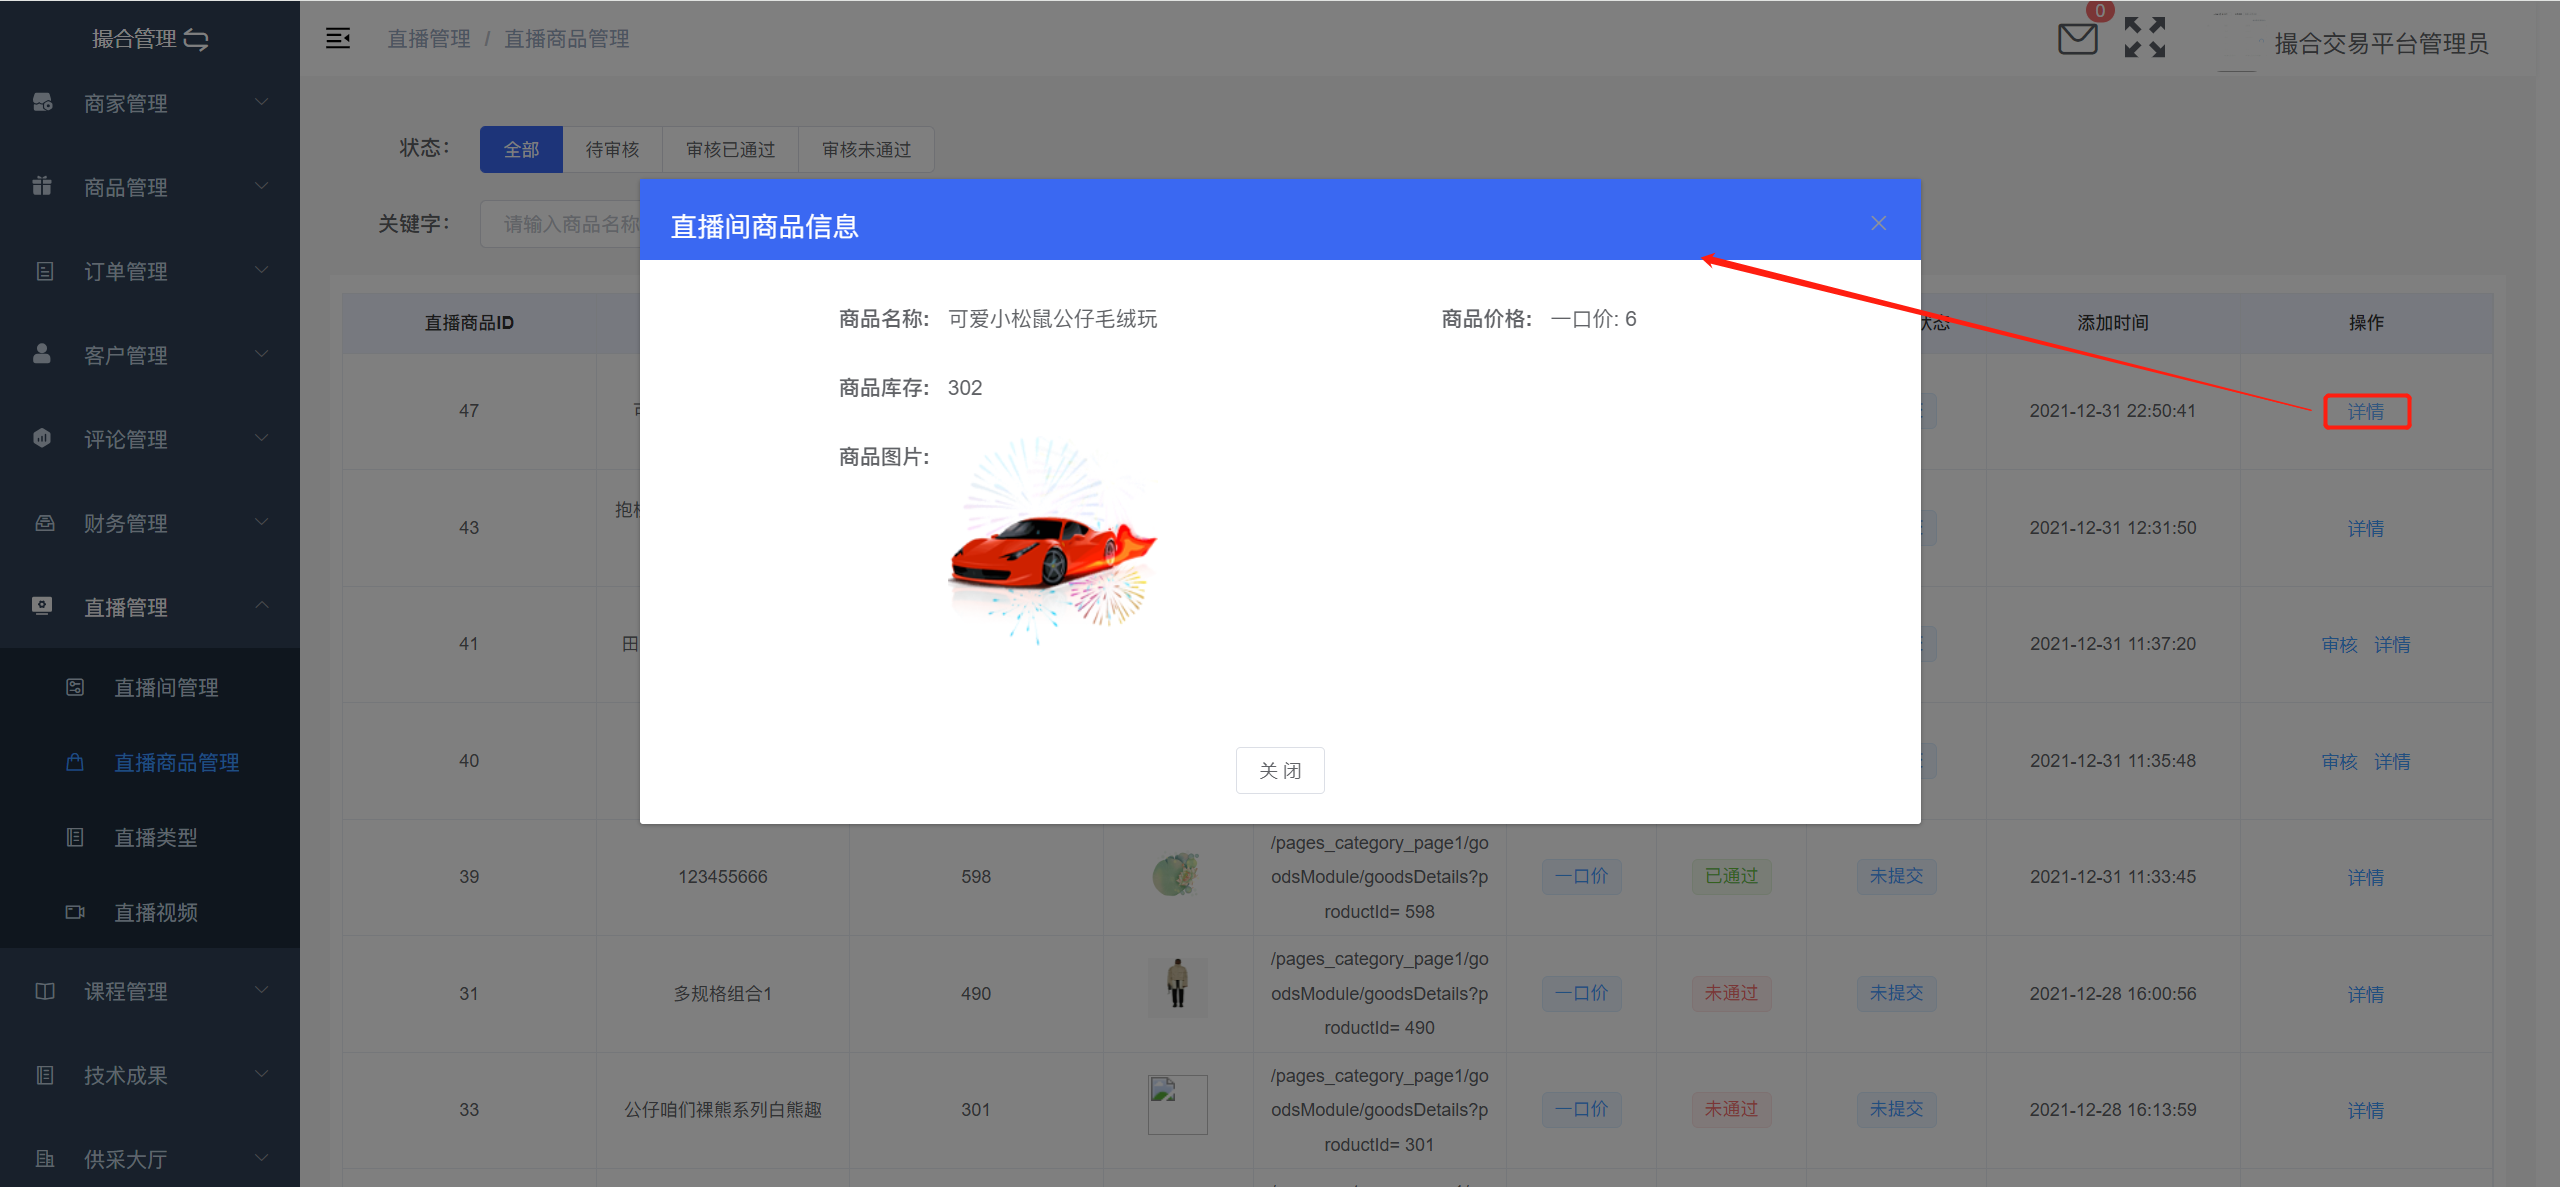Open 详情 for product ID 31
The image size is (2560, 1187).
click(x=2366, y=994)
